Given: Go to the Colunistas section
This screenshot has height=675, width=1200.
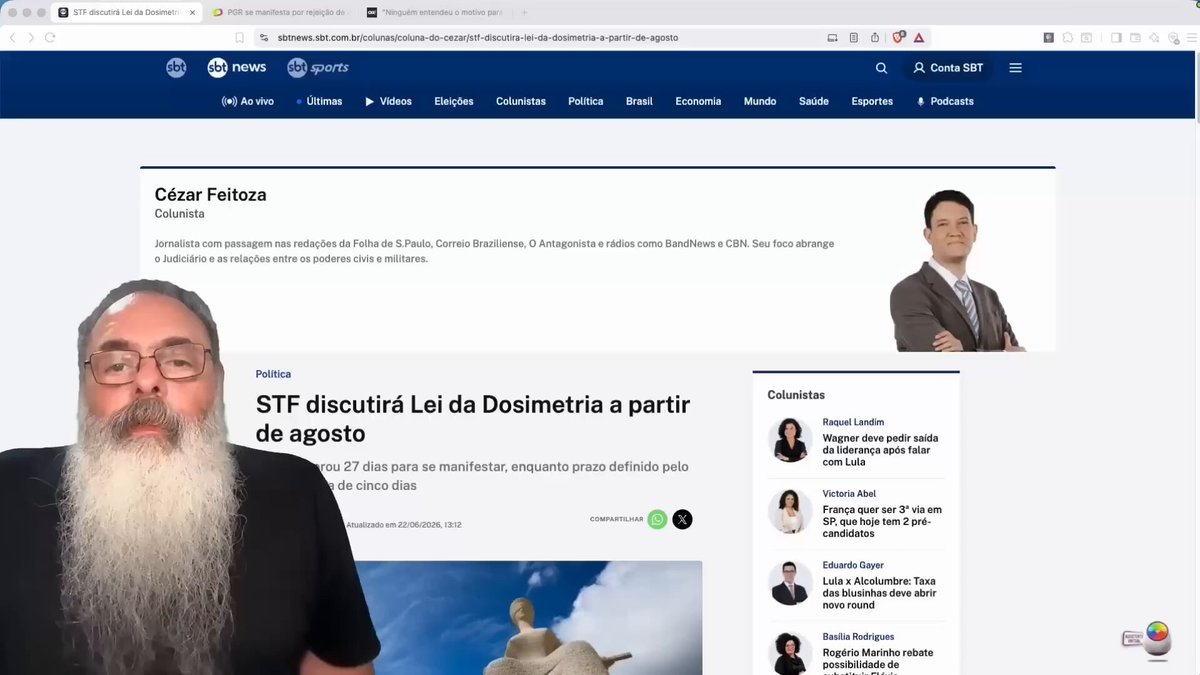Looking at the screenshot, I should (521, 101).
